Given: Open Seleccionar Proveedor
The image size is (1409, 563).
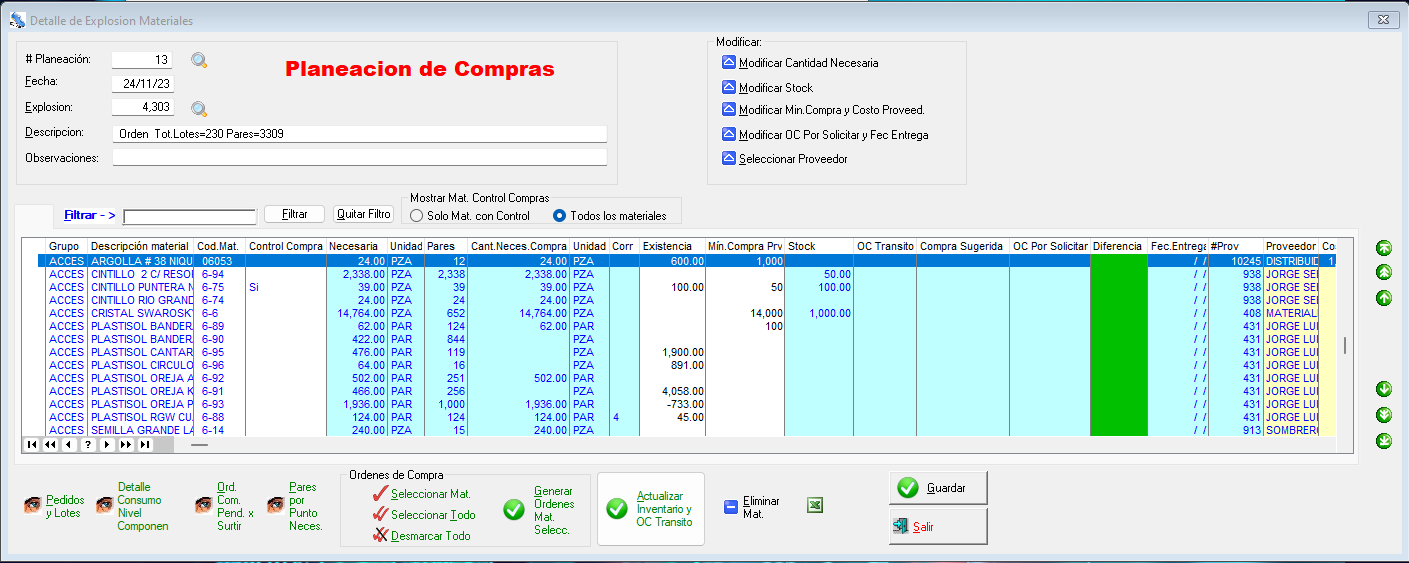Looking at the screenshot, I should tap(784, 159).
